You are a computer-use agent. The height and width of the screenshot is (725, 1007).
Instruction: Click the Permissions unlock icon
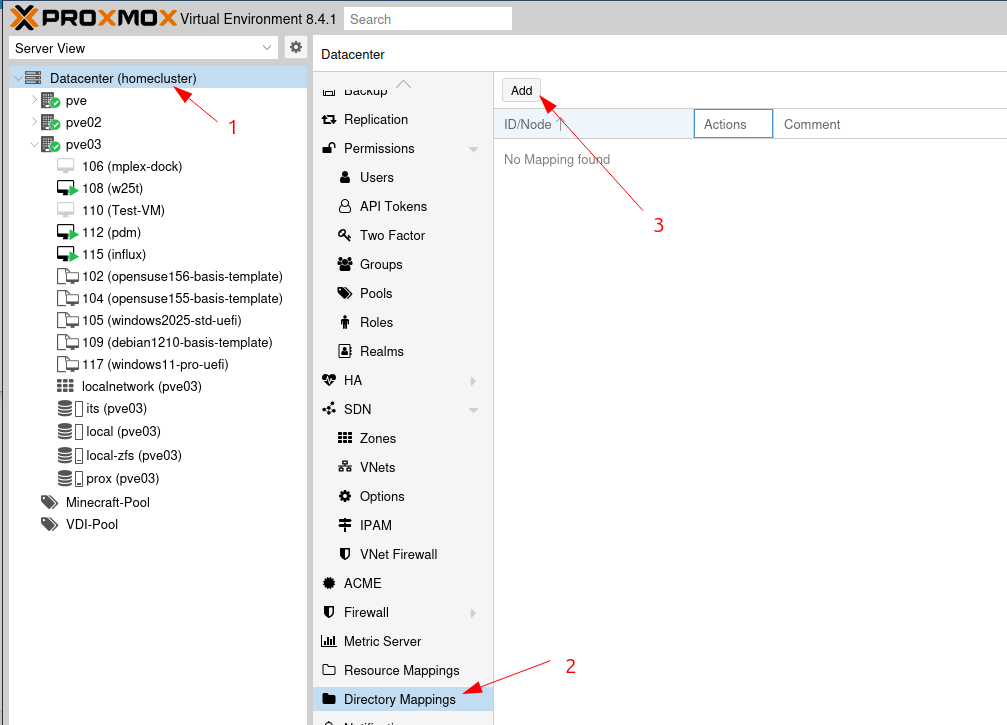pos(329,148)
